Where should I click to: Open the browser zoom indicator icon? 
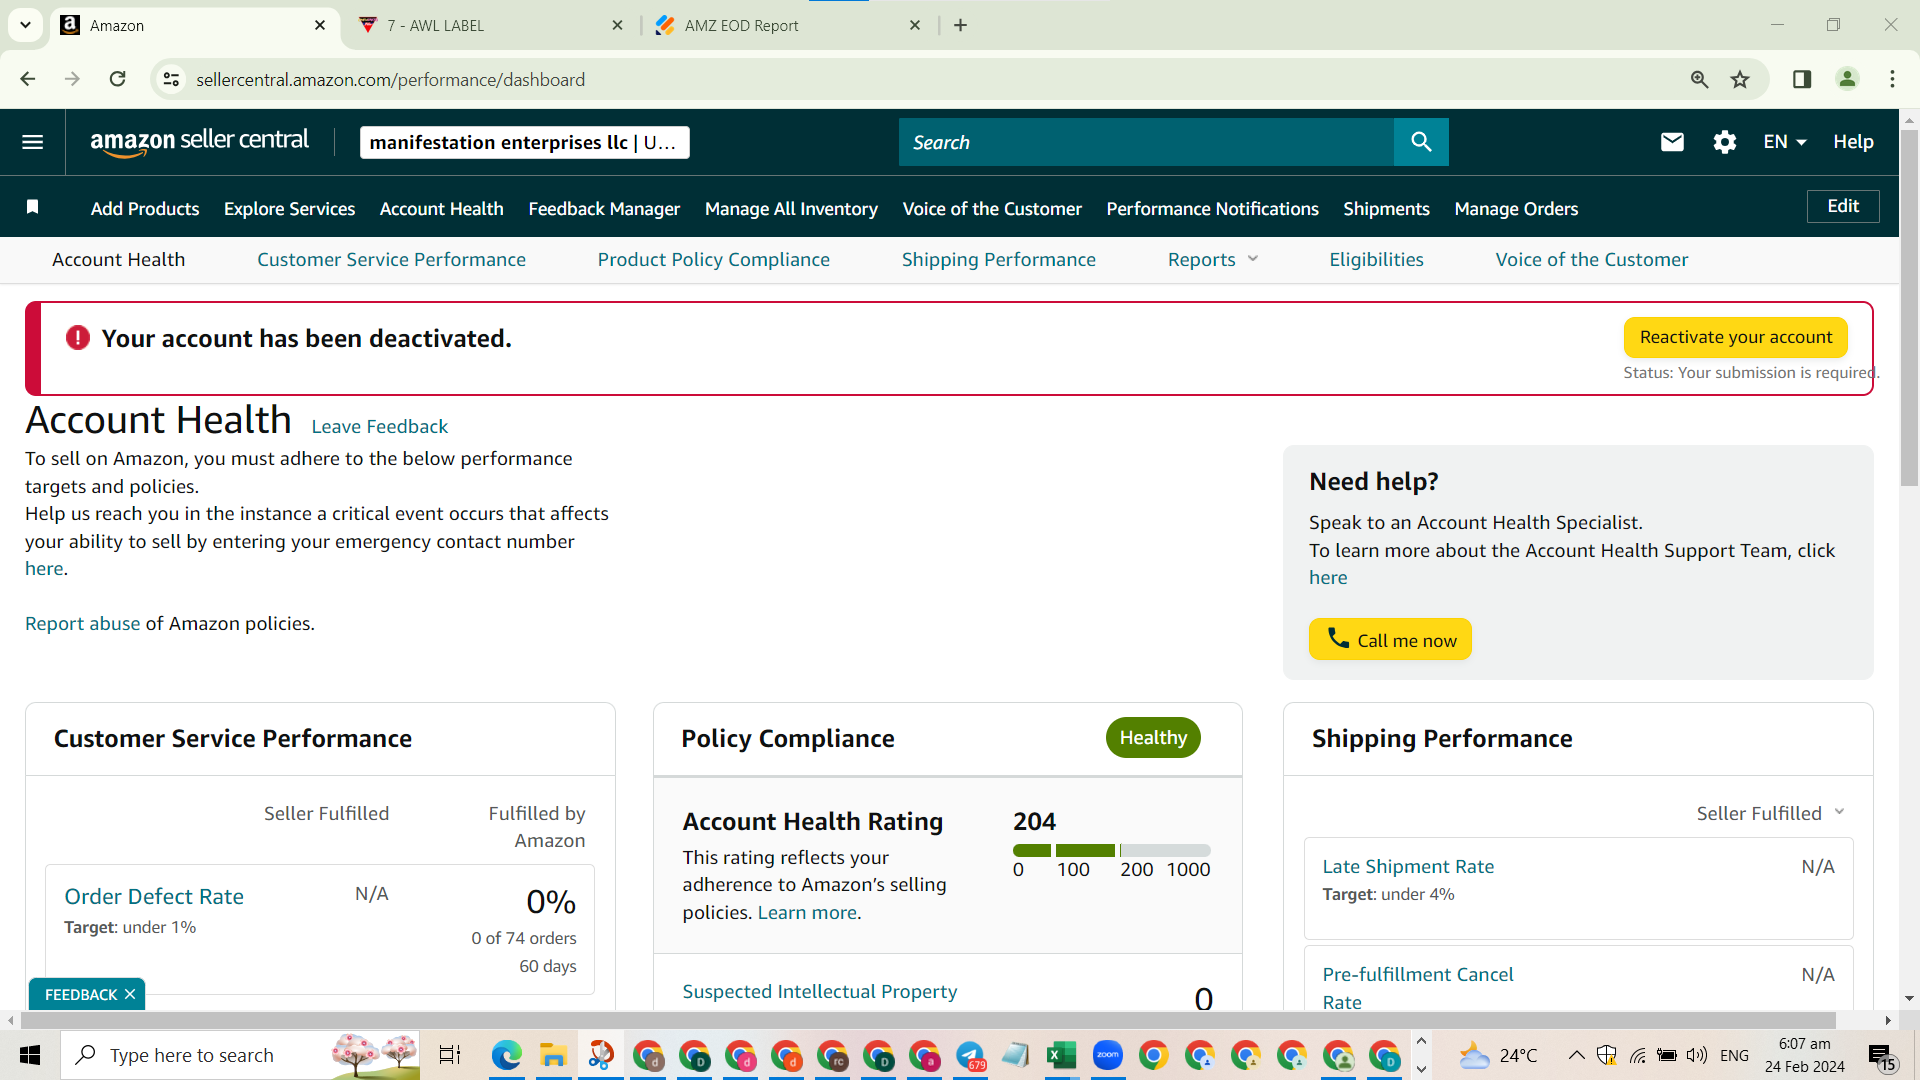click(x=1699, y=79)
